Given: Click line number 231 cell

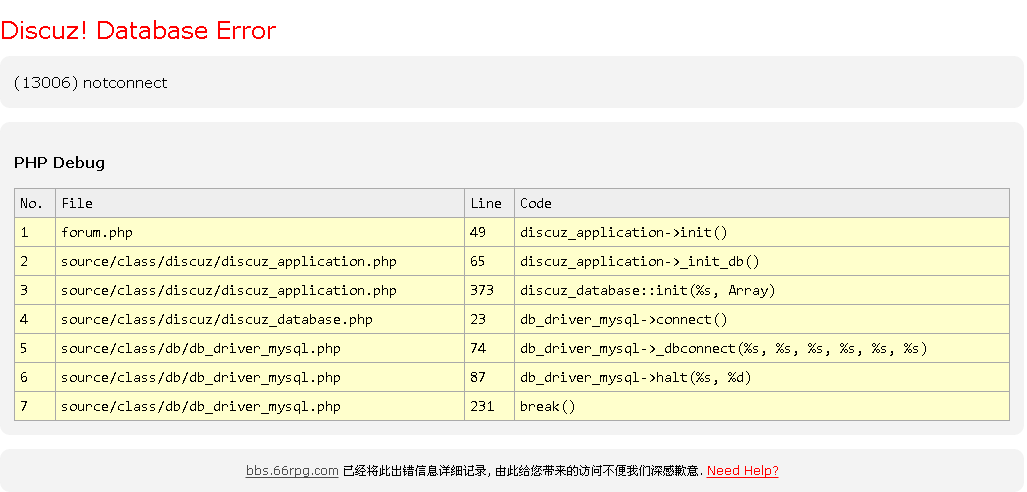Looking at the screenshot, I should pyautogui.click(x=489, y=406).
